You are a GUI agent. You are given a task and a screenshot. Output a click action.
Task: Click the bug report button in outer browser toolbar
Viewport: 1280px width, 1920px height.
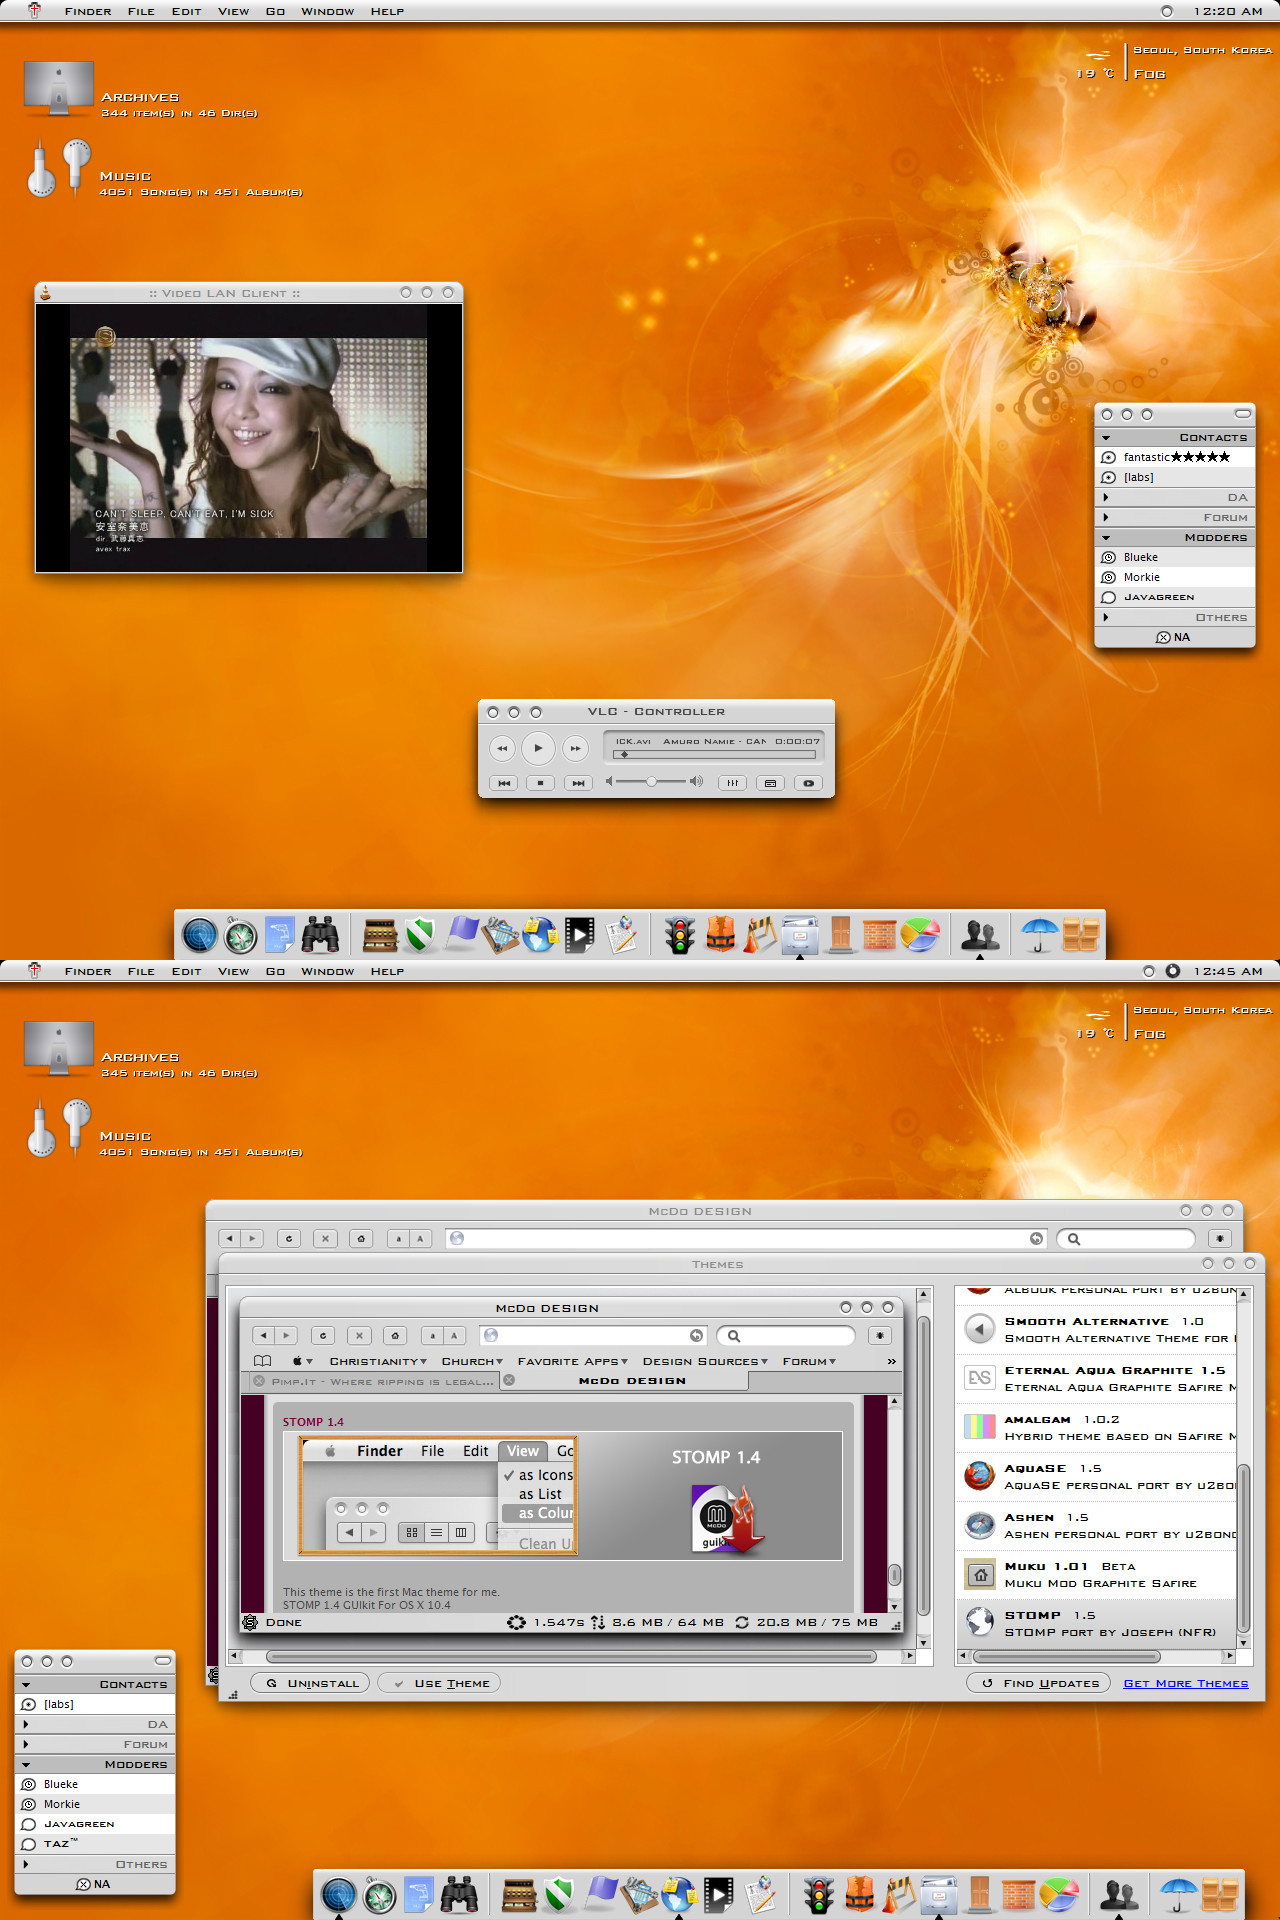pos(1219,1238)
